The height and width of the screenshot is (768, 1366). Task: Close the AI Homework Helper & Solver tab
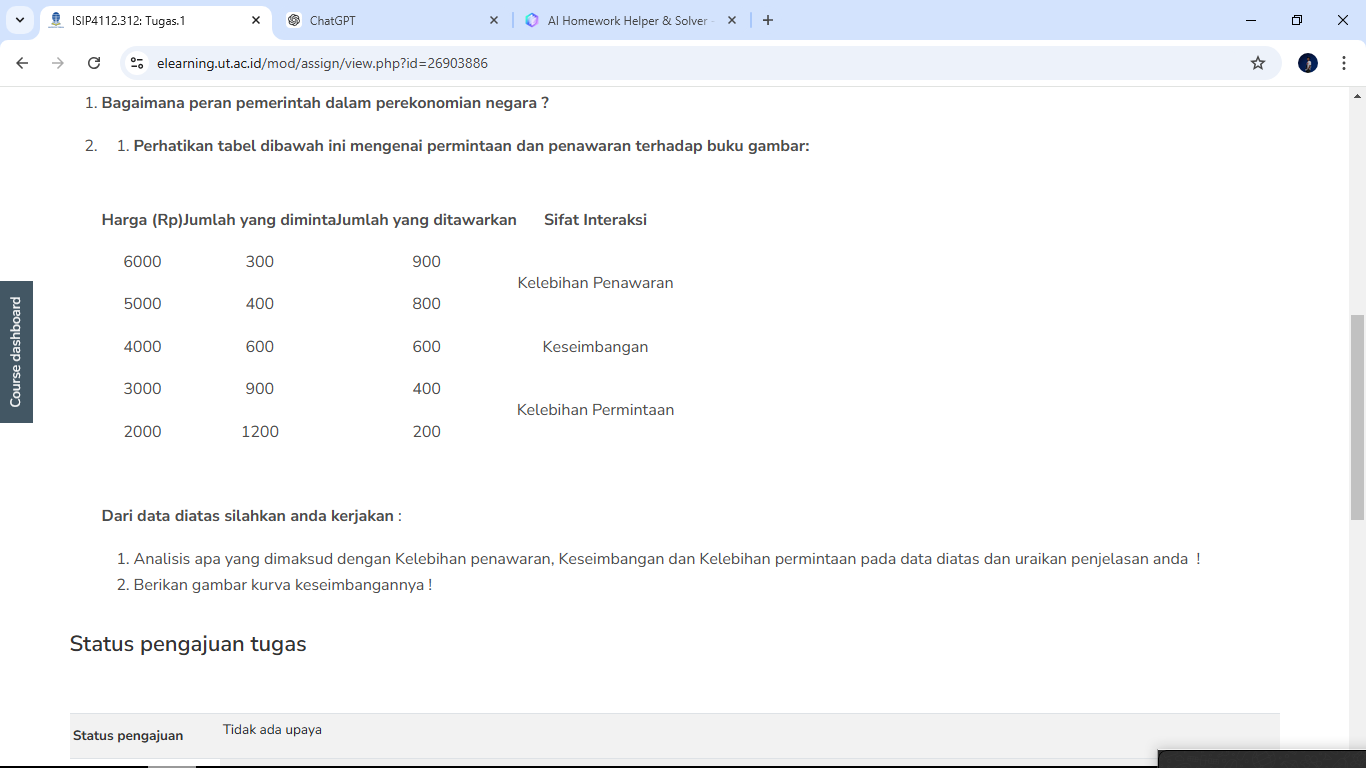pos(732,20)
